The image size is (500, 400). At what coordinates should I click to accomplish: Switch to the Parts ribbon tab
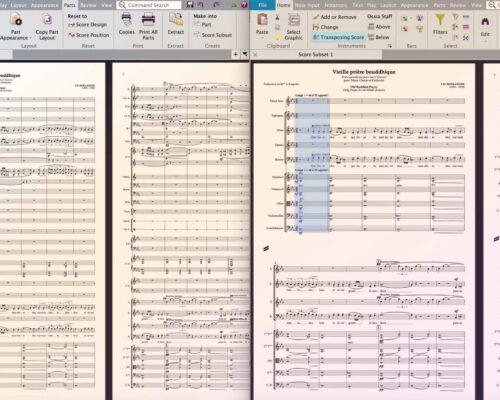(70, 5)
